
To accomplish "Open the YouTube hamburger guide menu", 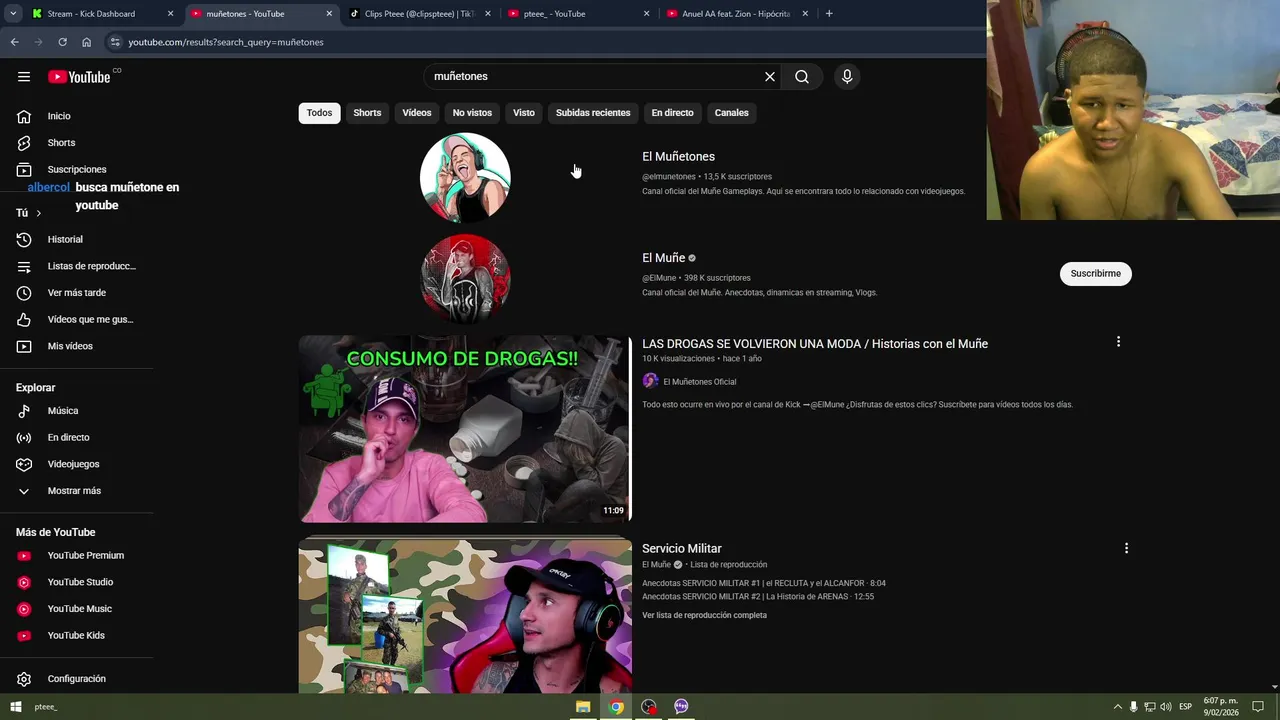I will tap(24, 77).
